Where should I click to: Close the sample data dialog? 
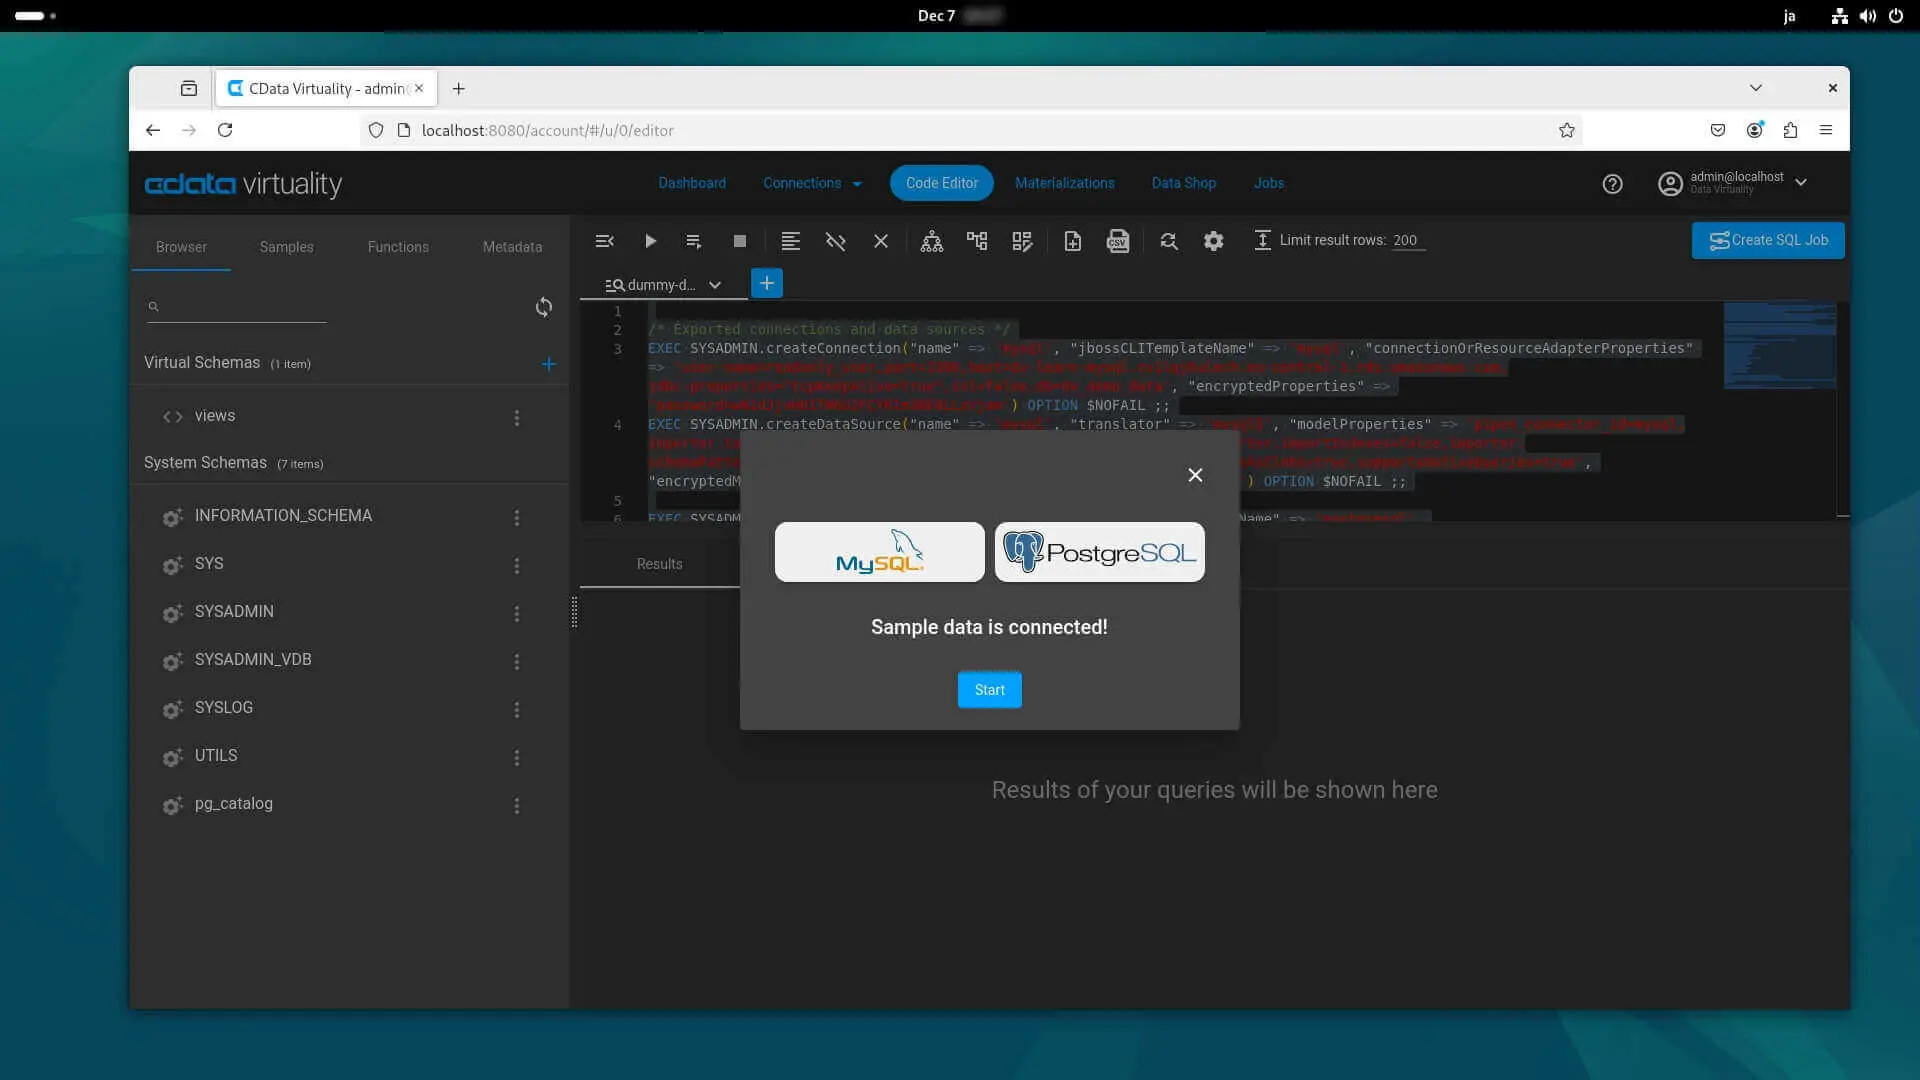[x=1195, y=475]
